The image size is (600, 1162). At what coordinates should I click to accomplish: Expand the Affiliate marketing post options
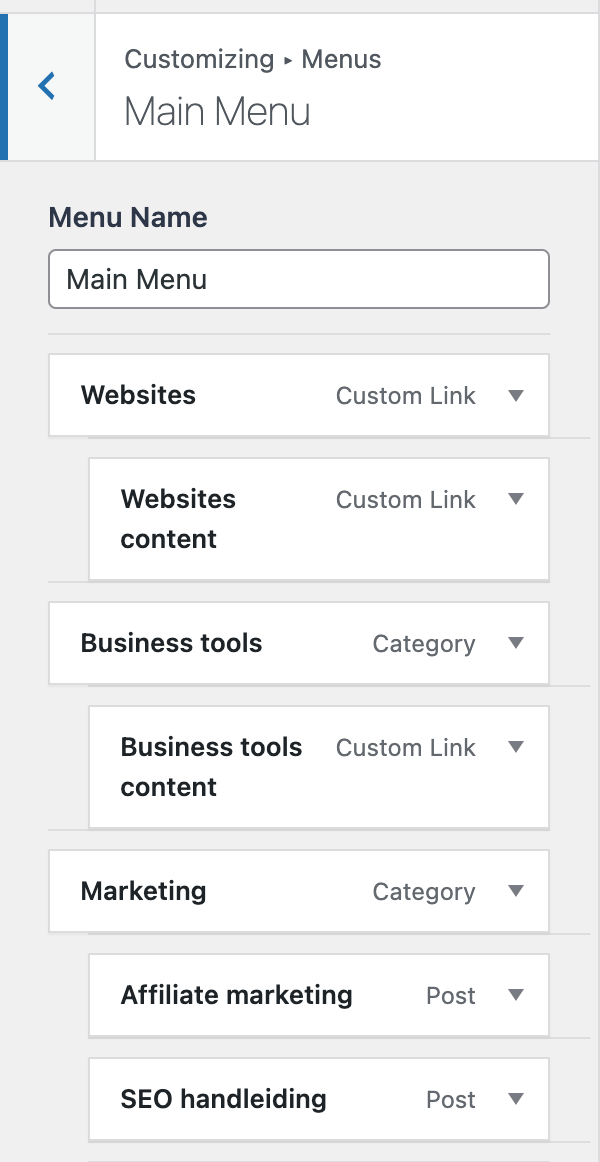point(516,995)
